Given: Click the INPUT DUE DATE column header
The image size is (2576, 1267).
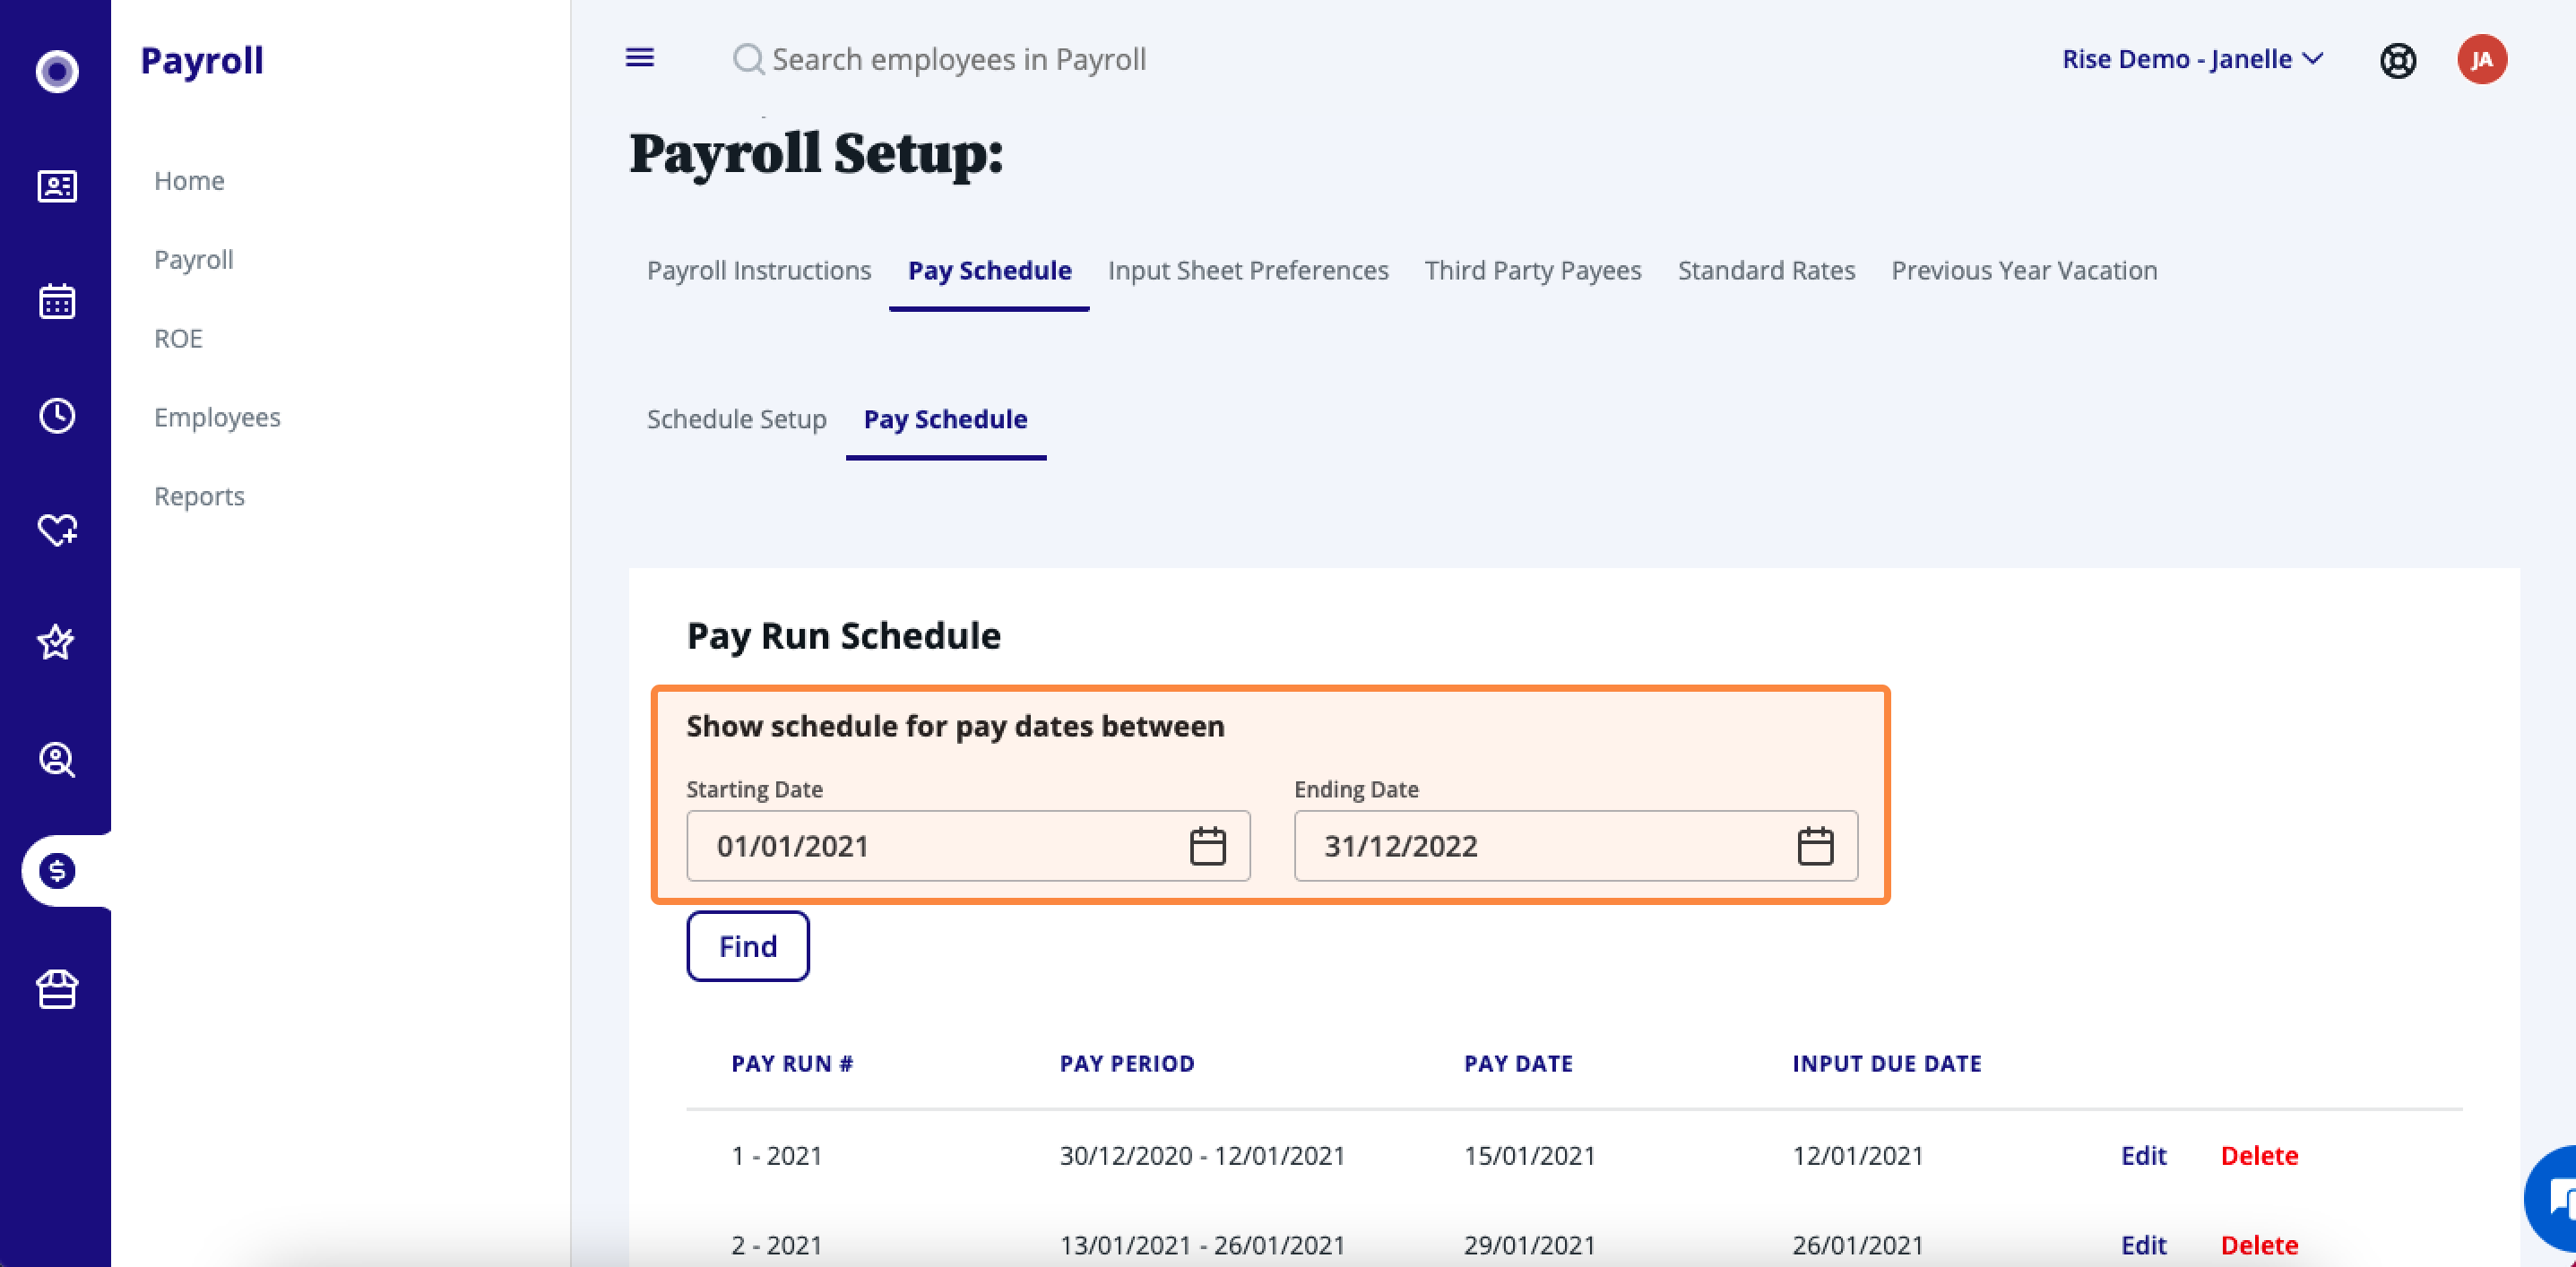Looking at the screenshot, I should coord(1886,1064).
